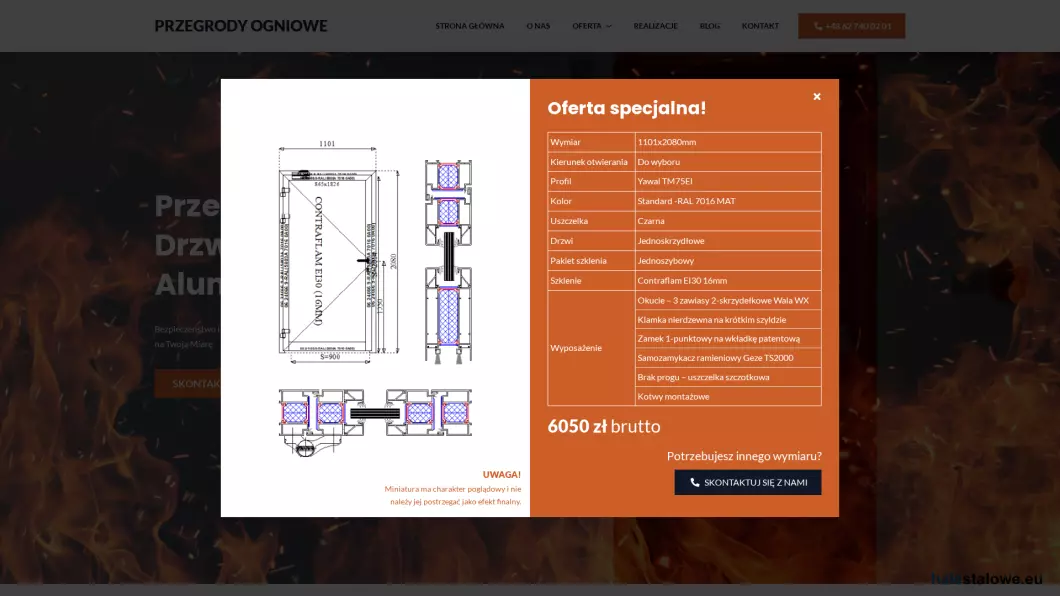Navigate to the BLOG page
Image resolution: width=1060 pixels, height=596 pixels.
click(x=709, y=26)
